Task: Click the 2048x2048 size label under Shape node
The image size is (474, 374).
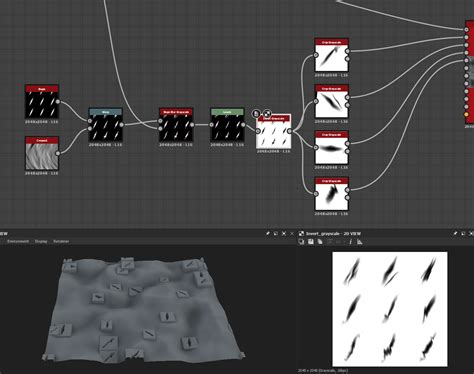Action: 42,122
